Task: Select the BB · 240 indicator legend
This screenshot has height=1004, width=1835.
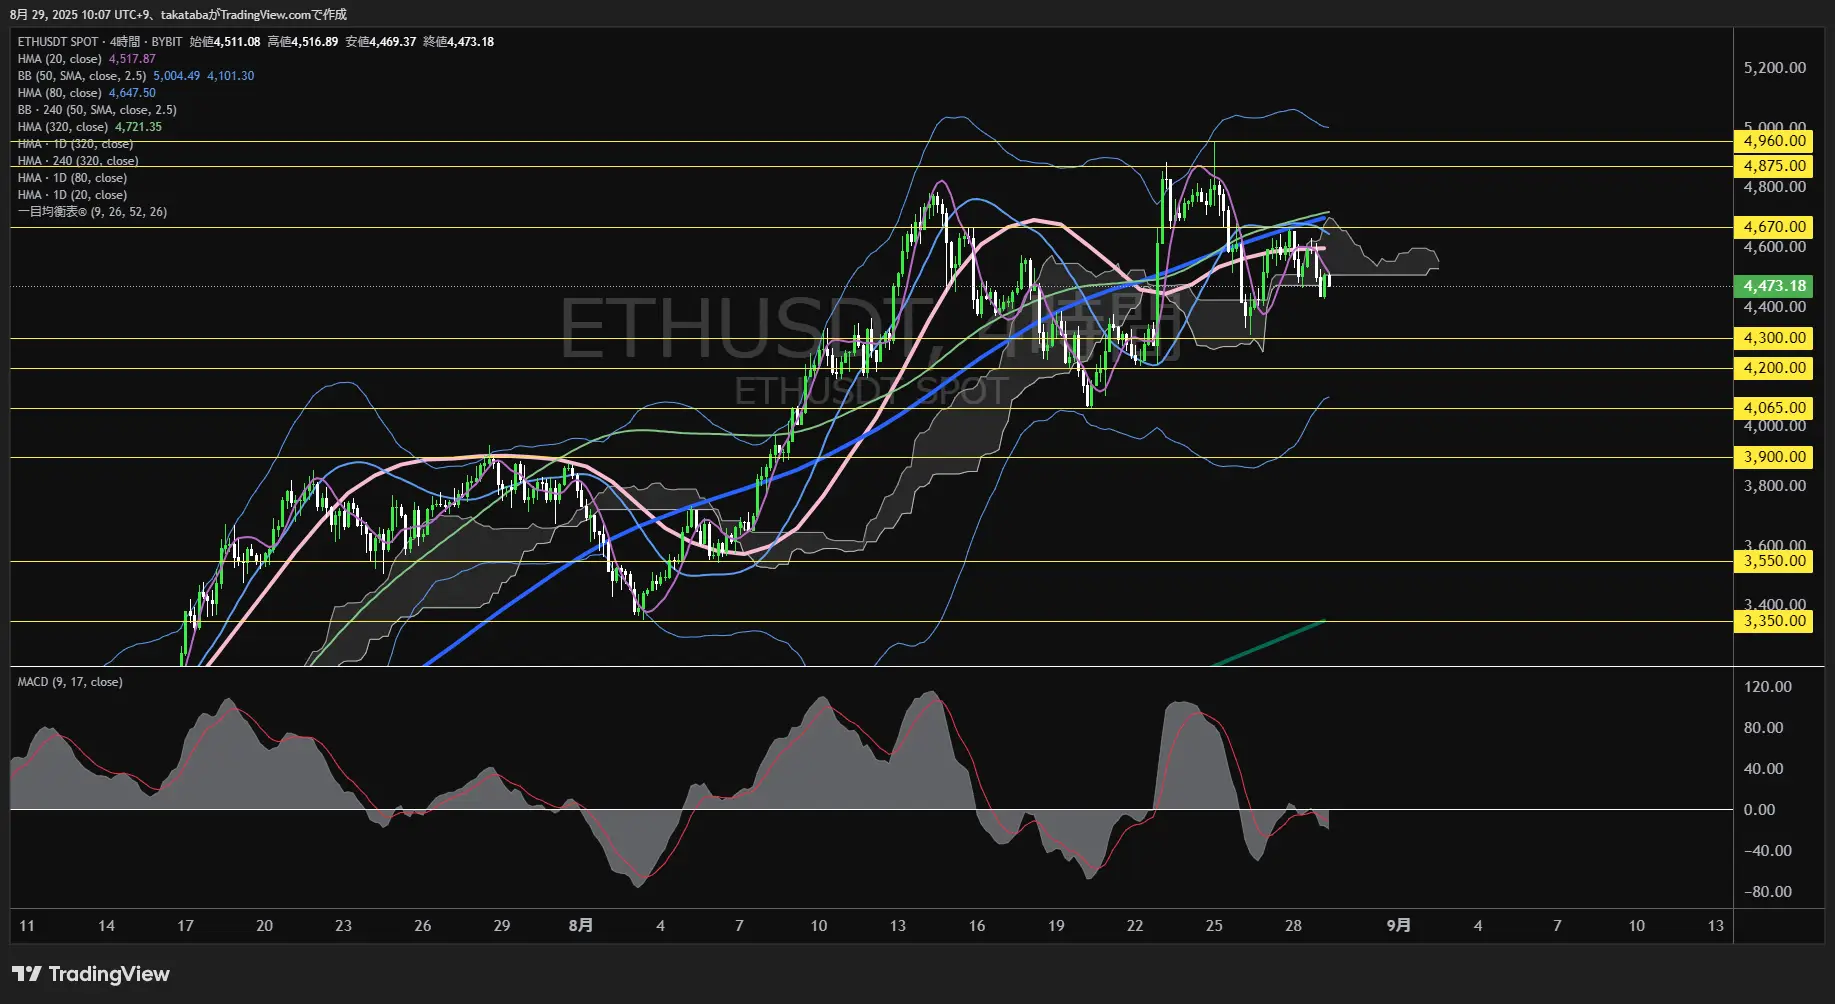Action: pos(97,110)
